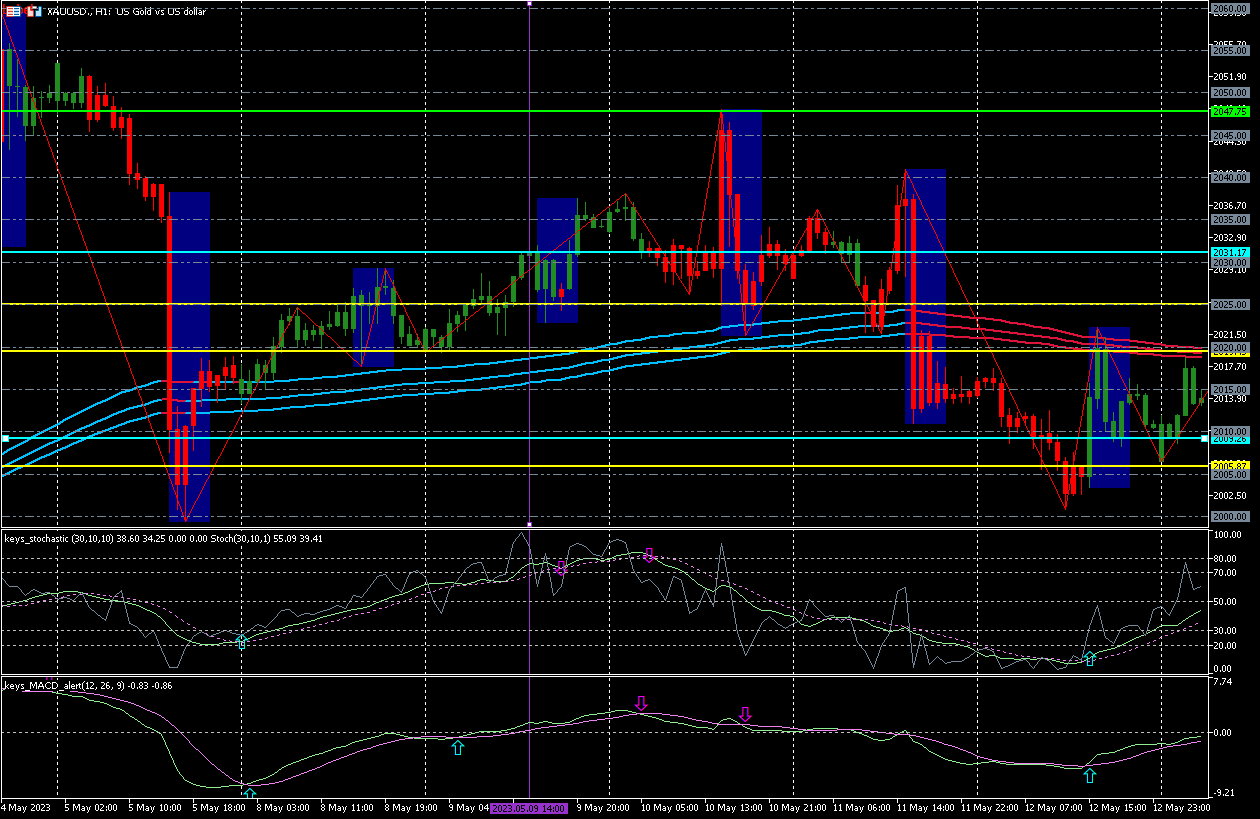1260x819 pixels.
Task: Click the stochastic cyan up arrow near 5 May 18:00
Action: [x=241, y=641]
